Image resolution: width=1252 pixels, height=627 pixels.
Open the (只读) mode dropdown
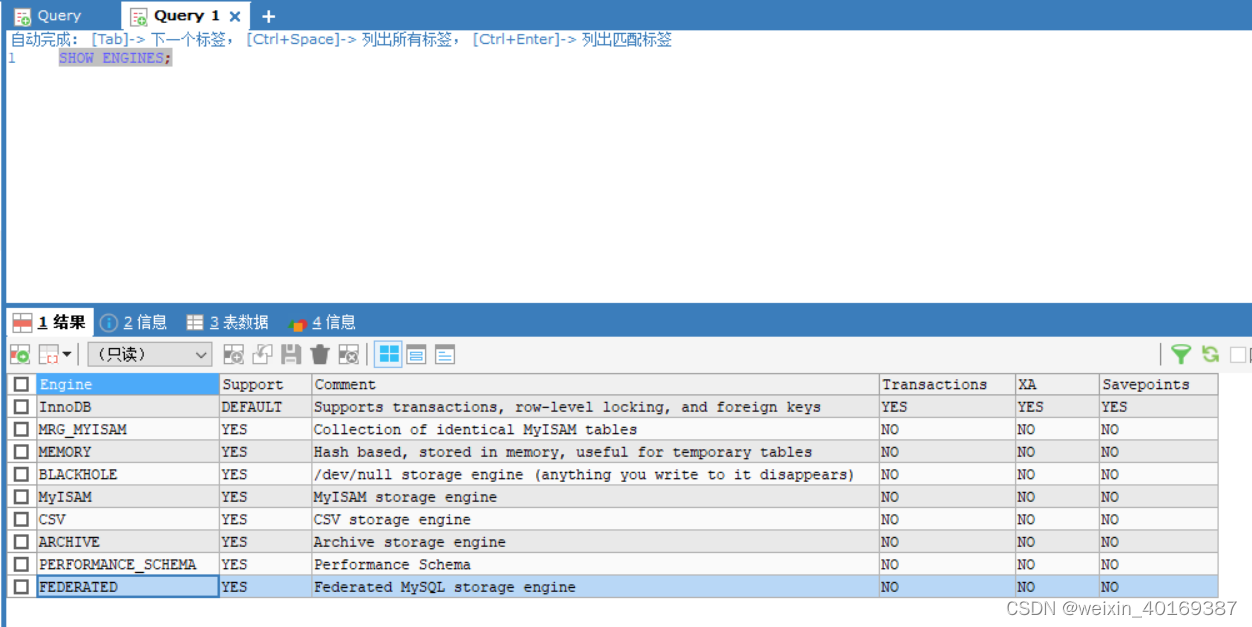pos(148,354)
